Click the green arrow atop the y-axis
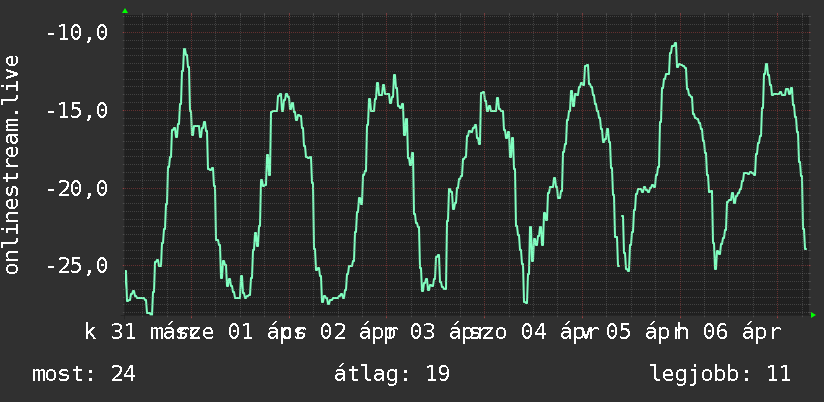This screenshot has width=824, height=402. coord(125,11)
